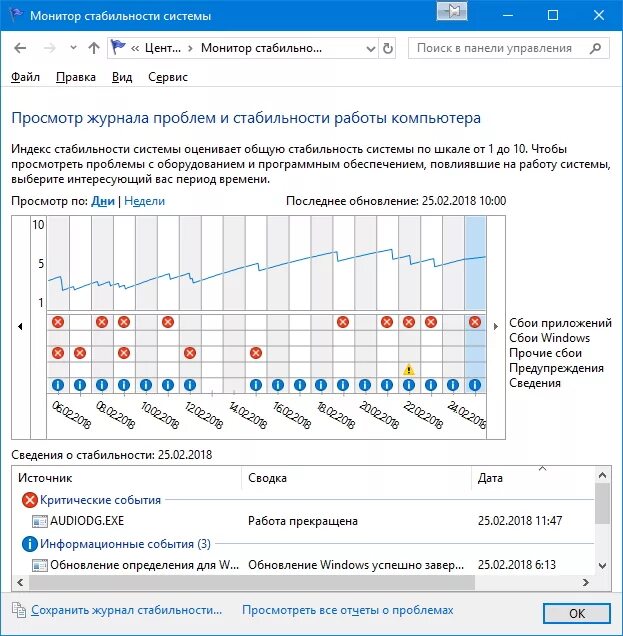Click the horizontal scrollbar left arrow
The width and height of the screenshot is (623, 636).
(20, 582)
